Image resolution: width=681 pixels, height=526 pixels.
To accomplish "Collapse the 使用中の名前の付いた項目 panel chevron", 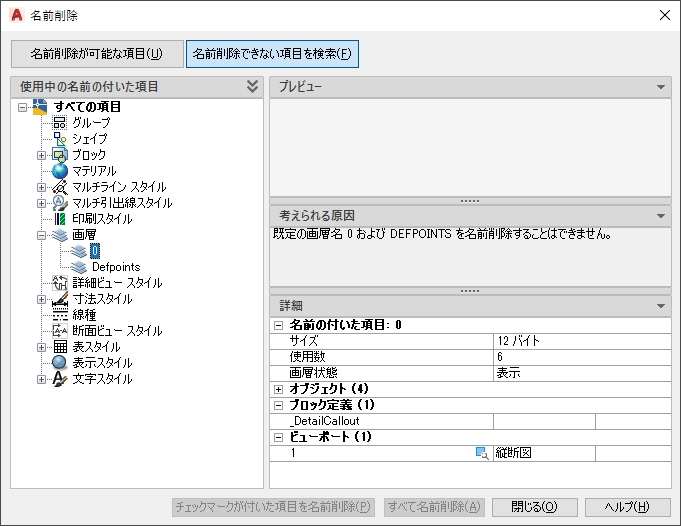I will (x=252, y=86).
